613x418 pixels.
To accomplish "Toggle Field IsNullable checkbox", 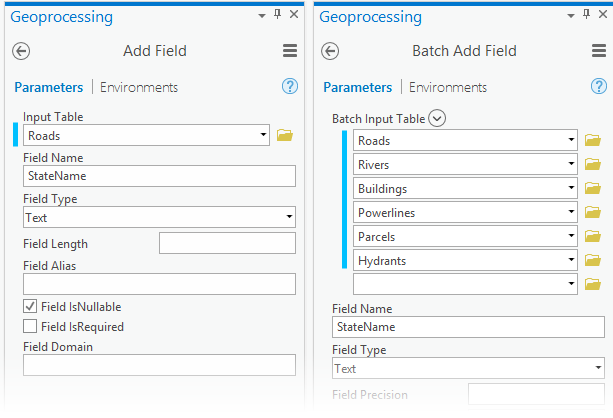I will [31, 307].
